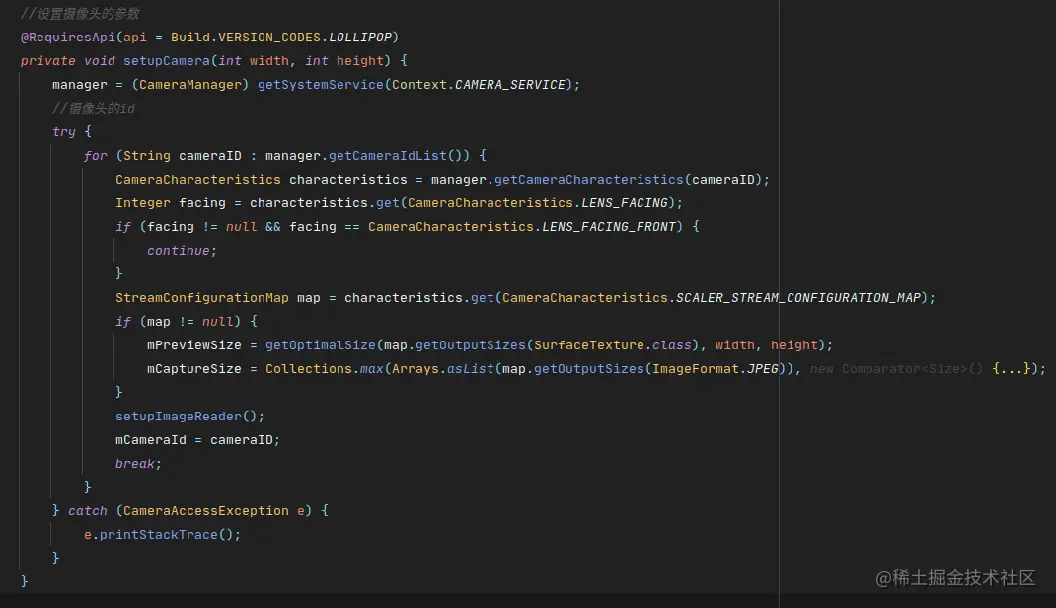Click the printStackTrace call
This screenshot has width=1056, height=608.
point(159,535)
